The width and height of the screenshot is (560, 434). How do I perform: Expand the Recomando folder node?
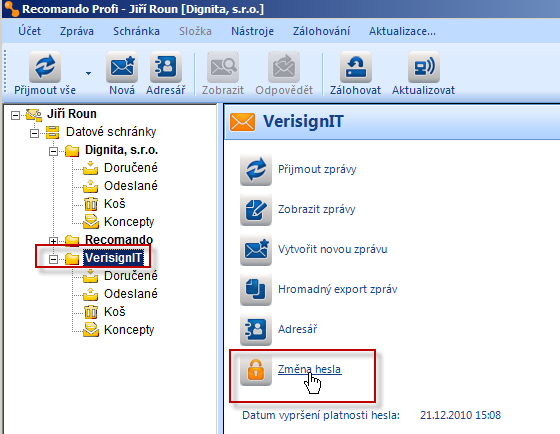[x=53, y=241]
